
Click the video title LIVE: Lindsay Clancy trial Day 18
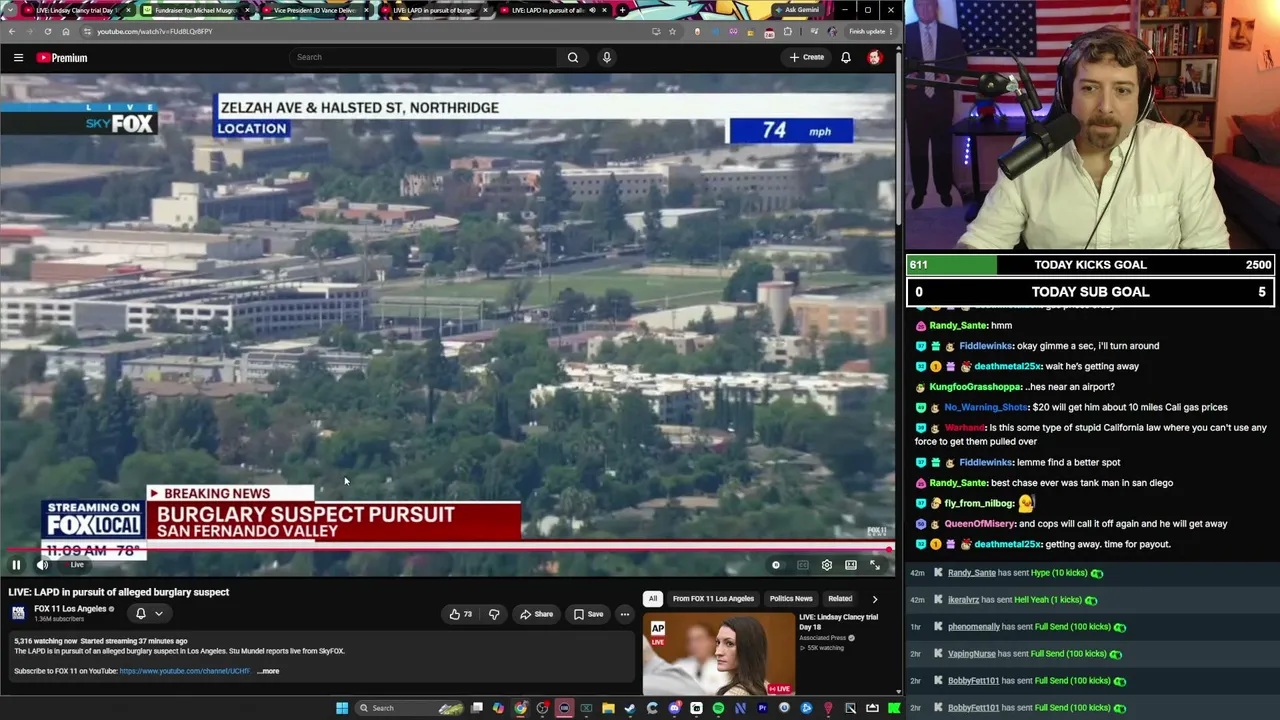click(x=838, y=621)
